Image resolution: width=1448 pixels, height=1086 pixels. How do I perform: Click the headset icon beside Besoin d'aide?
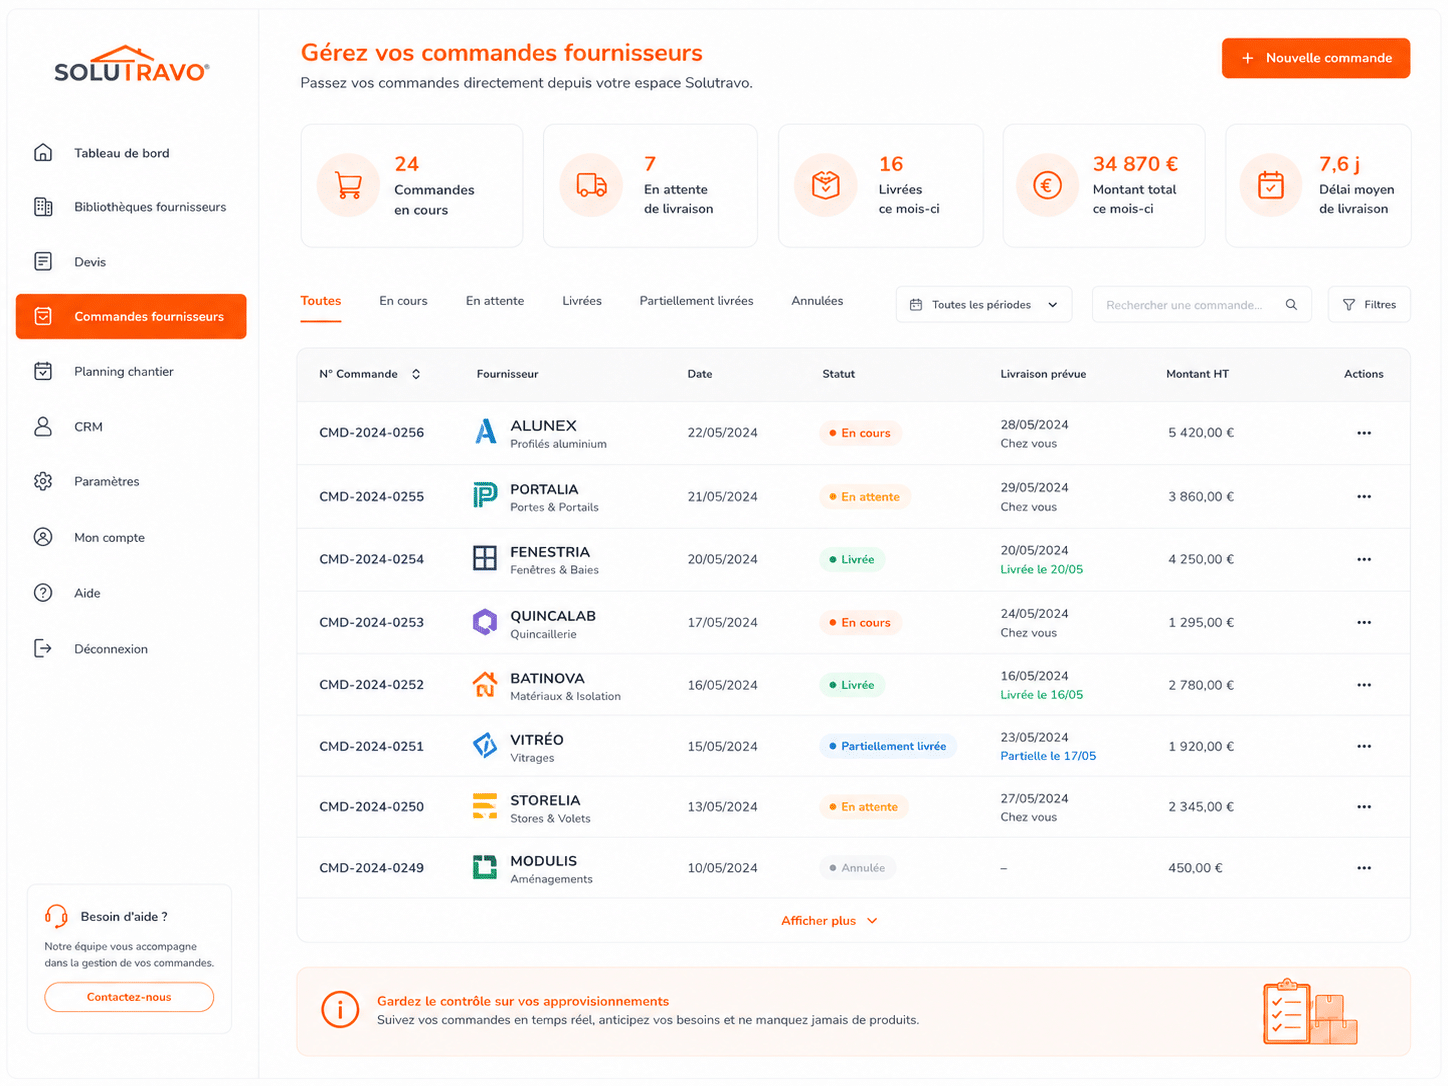coord(57,916)
